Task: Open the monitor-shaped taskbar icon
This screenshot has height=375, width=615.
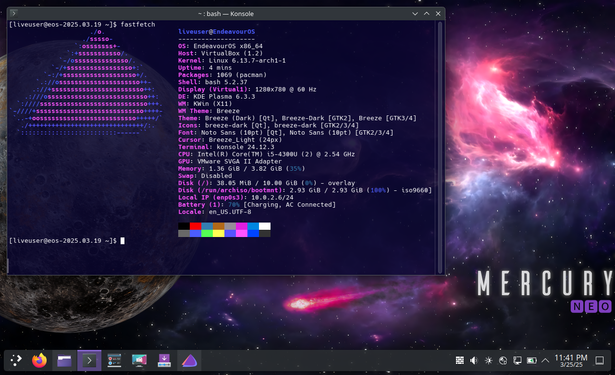Action: pos(139,360)
